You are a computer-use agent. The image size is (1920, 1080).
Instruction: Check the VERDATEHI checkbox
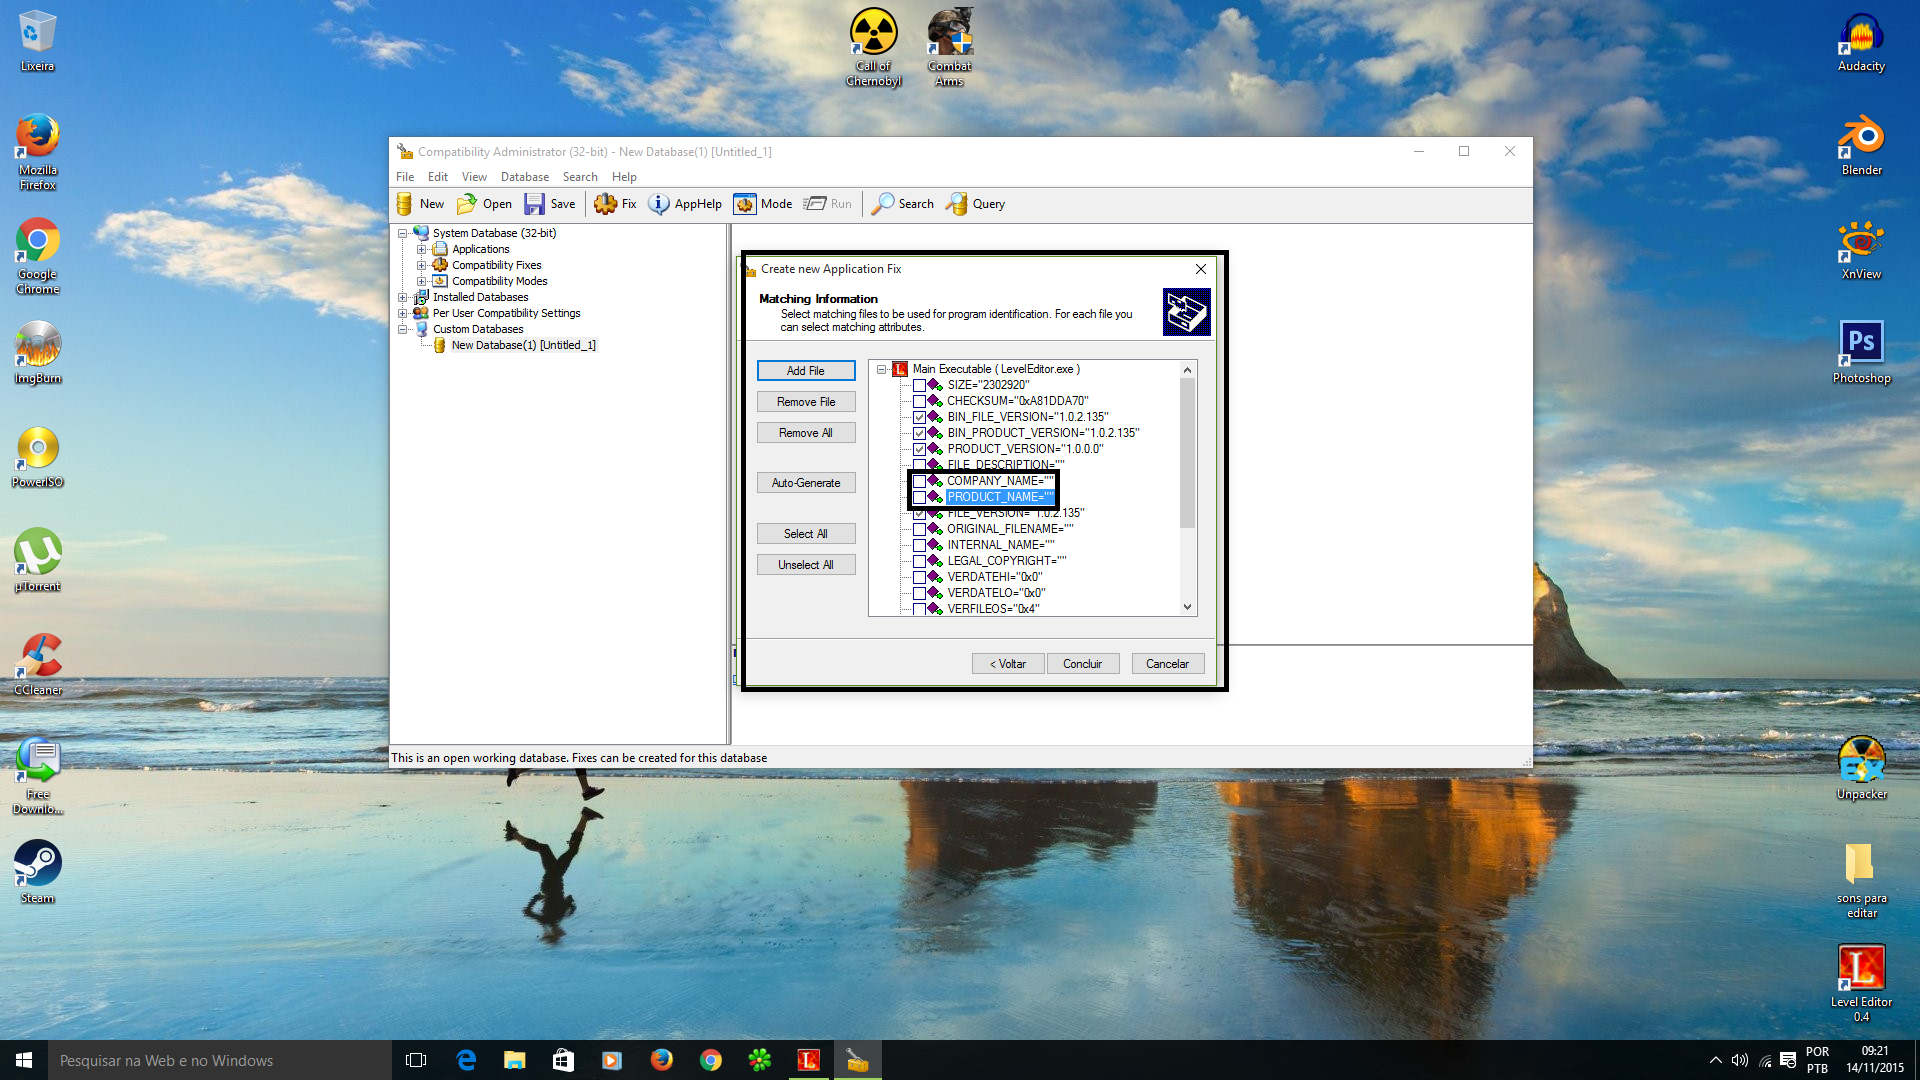[919, 577]
